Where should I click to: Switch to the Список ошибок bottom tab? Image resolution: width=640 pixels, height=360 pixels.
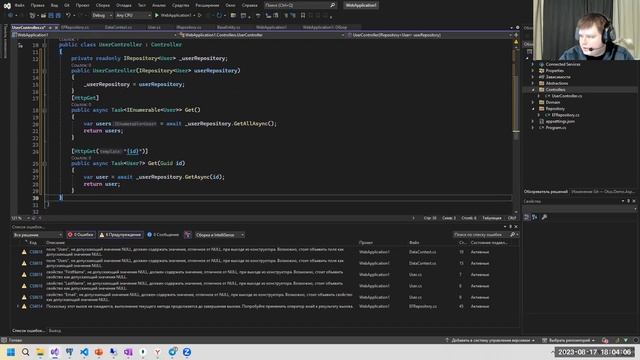point(29,331)
